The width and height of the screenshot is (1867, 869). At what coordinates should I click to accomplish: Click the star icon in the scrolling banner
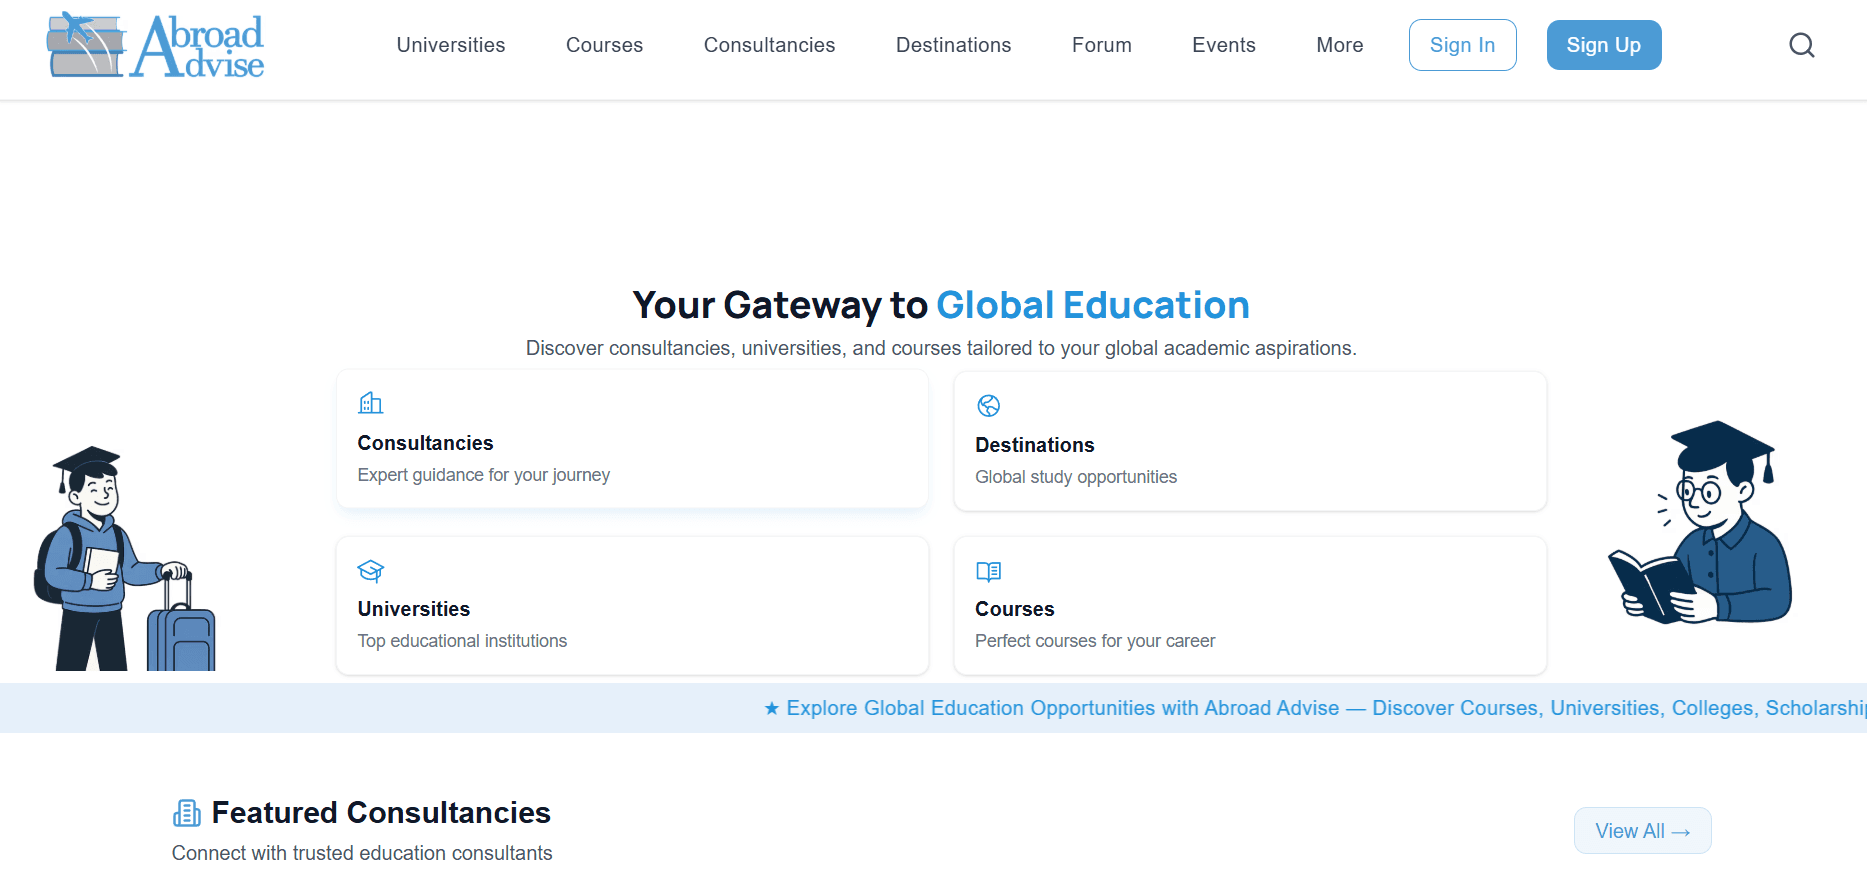(x=771, y=708)
